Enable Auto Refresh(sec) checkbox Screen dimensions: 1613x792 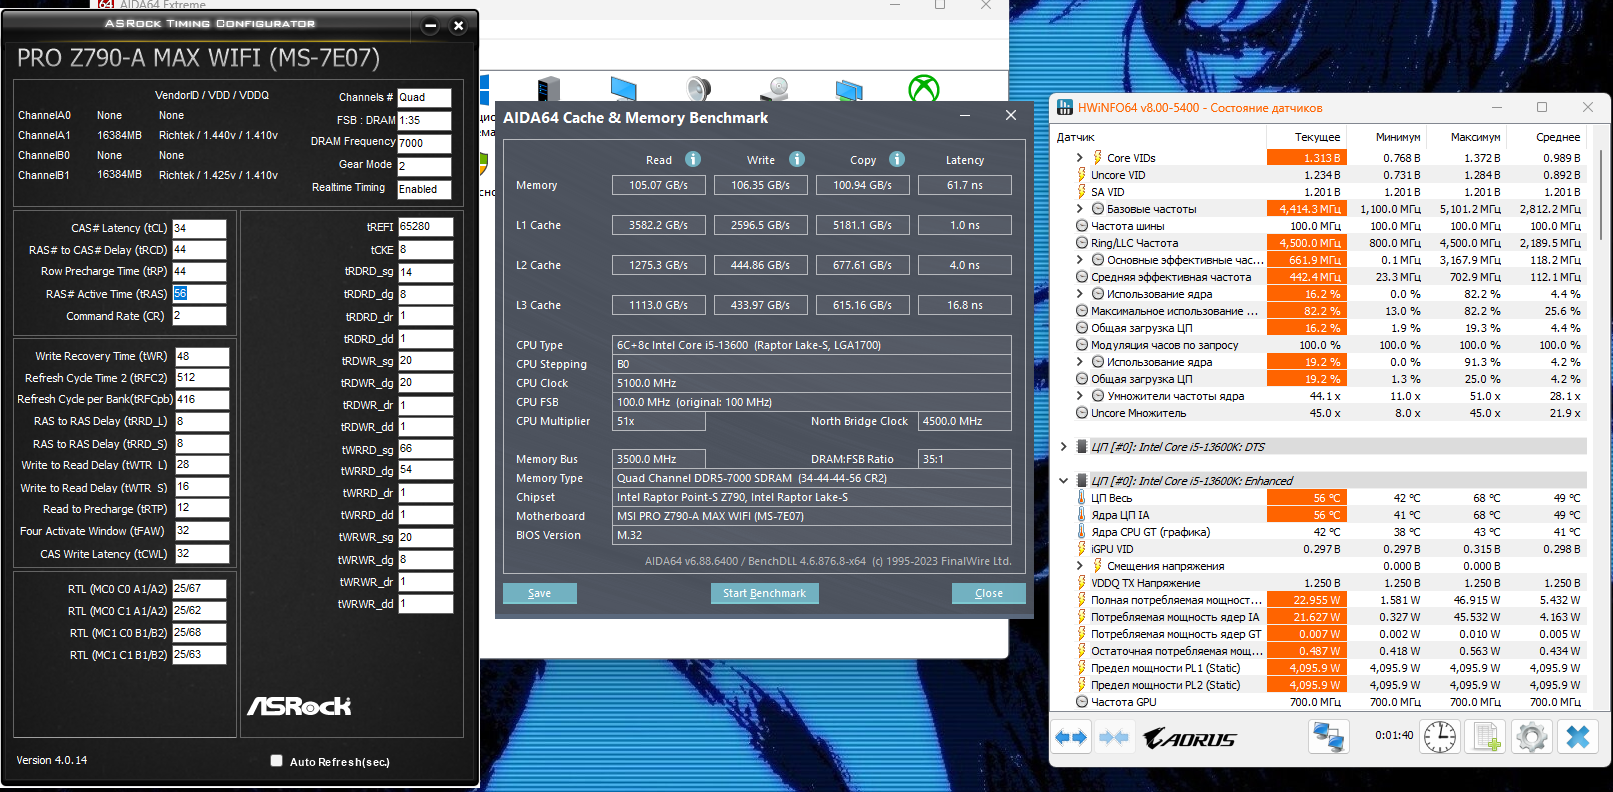(276, 761)
